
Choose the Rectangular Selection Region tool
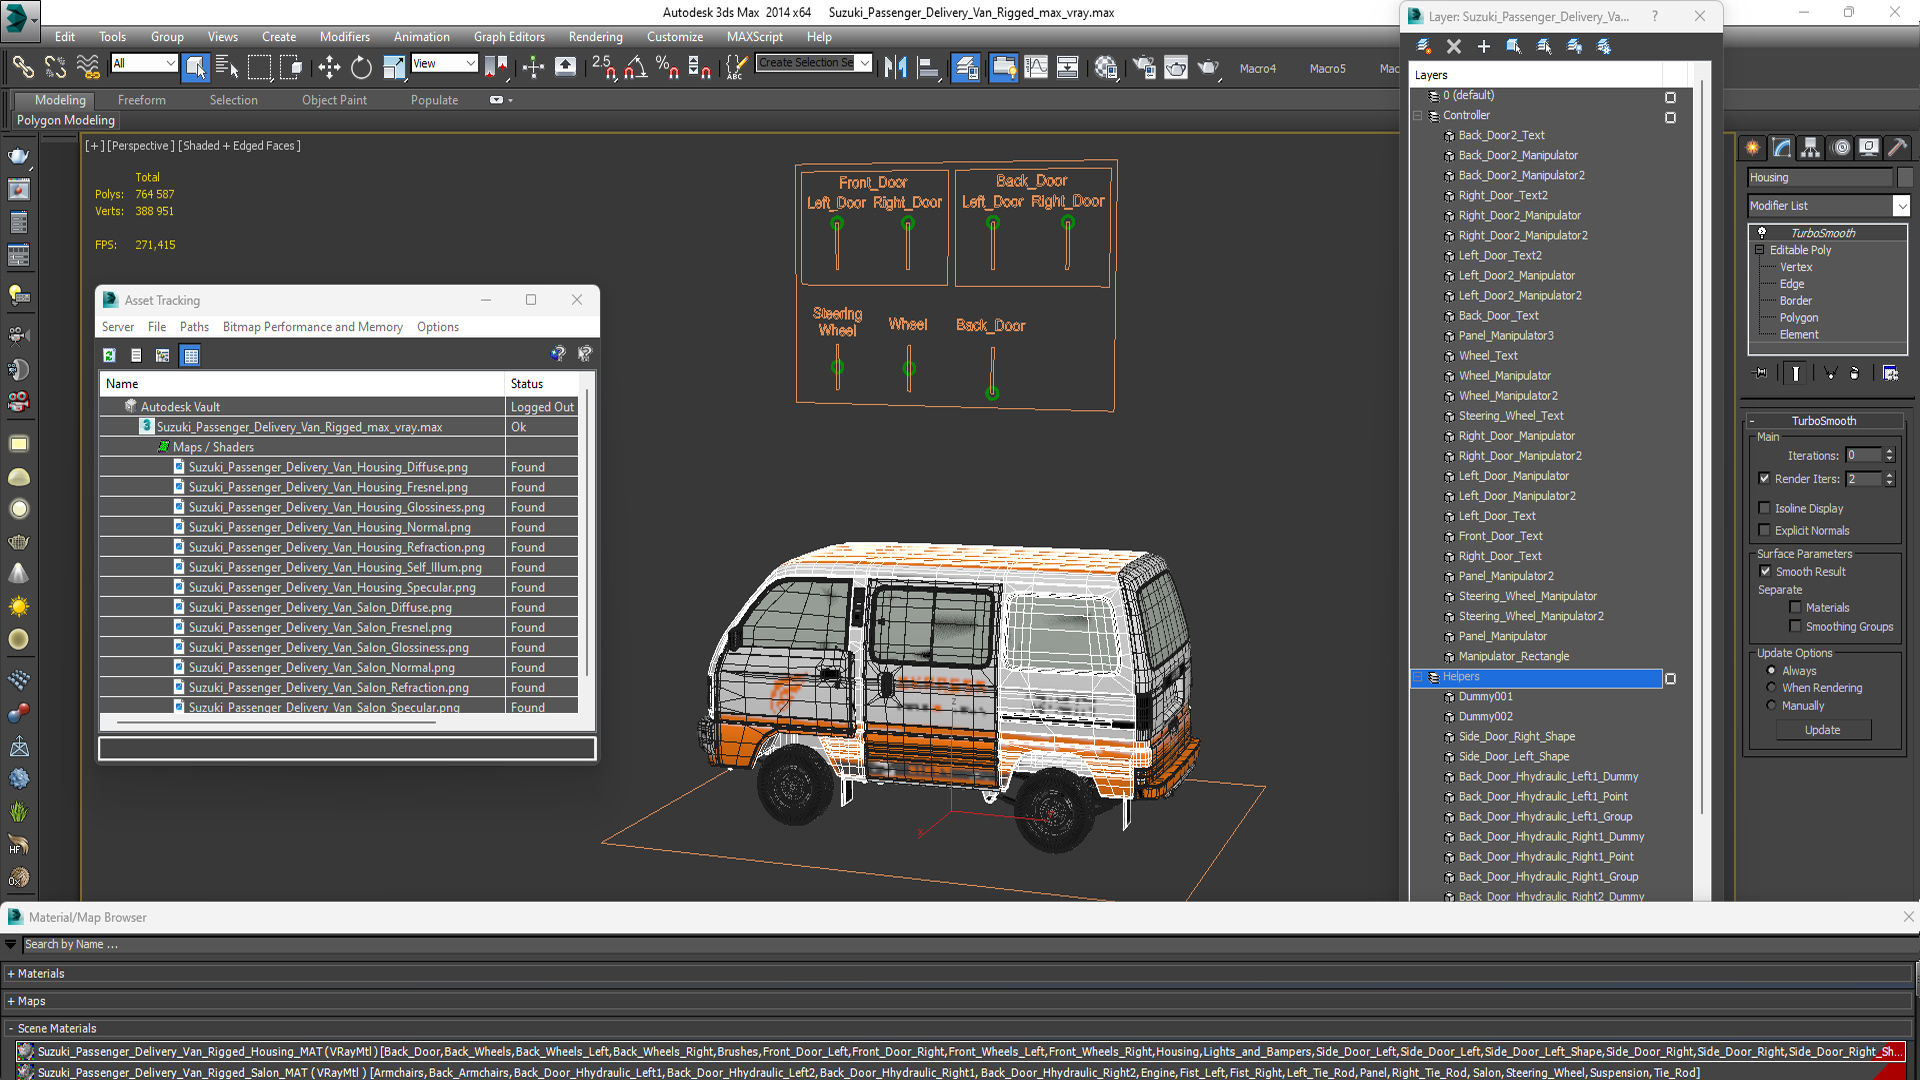click(259, 67)
